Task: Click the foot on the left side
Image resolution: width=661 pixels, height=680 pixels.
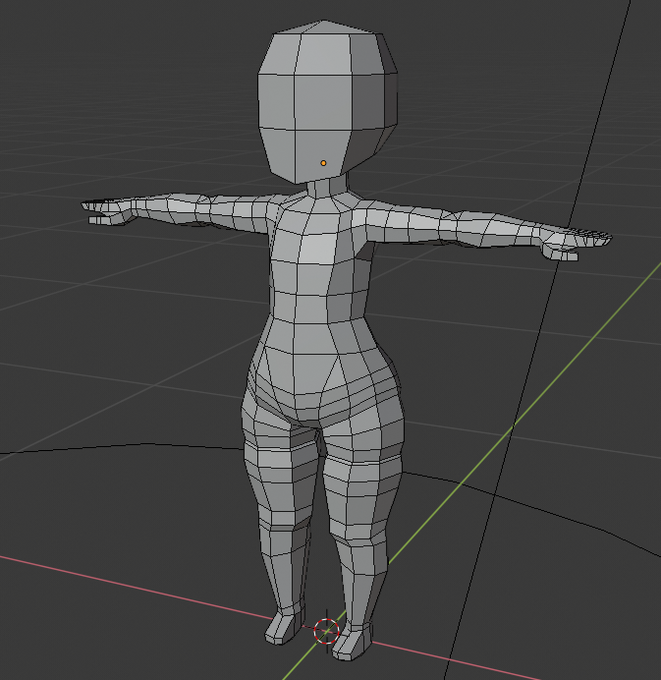Action: point(283,628)
